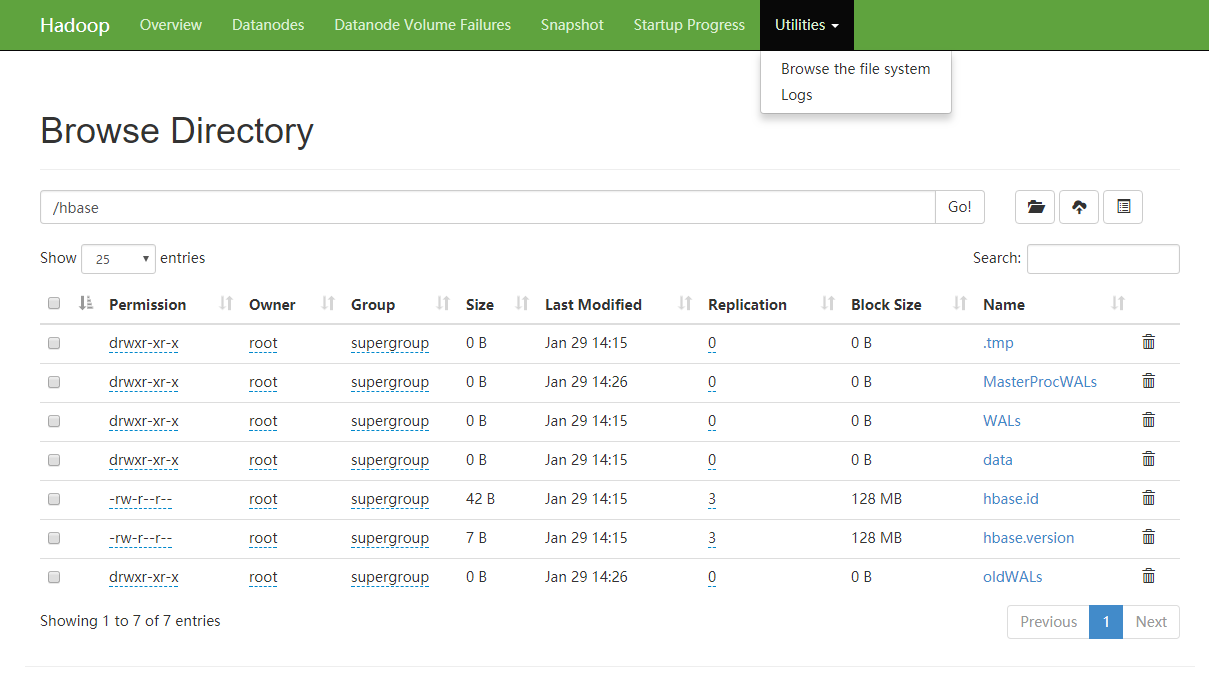The height and width of the screenshot is (673, 1209).
Task: Click the cut and paste list icon
Action: pos(1123,207)
